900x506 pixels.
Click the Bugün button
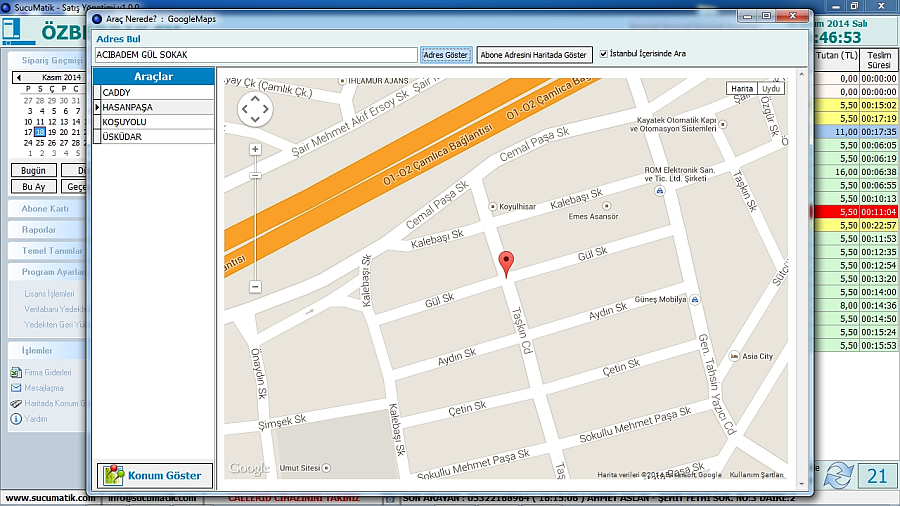pos(33,170)
